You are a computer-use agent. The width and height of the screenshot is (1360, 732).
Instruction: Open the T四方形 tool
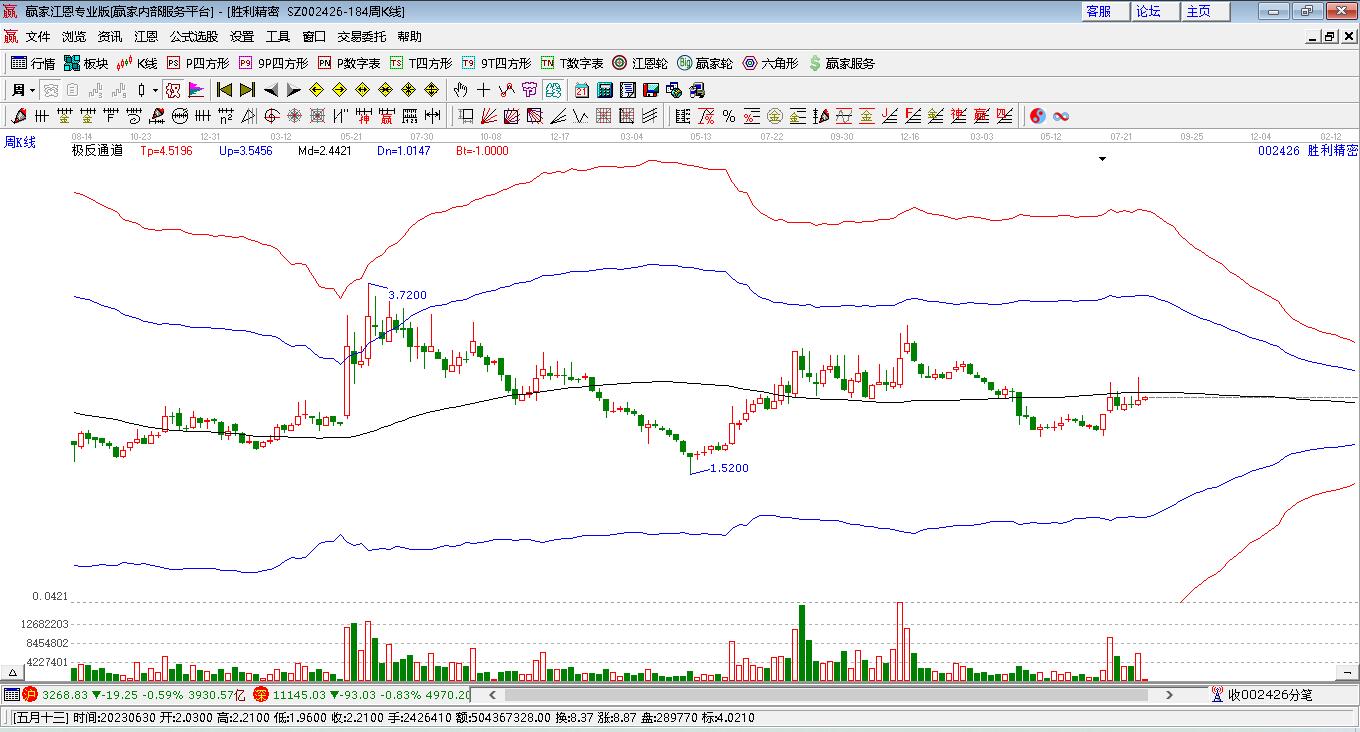pyautogui.click(x=421, y=63)
